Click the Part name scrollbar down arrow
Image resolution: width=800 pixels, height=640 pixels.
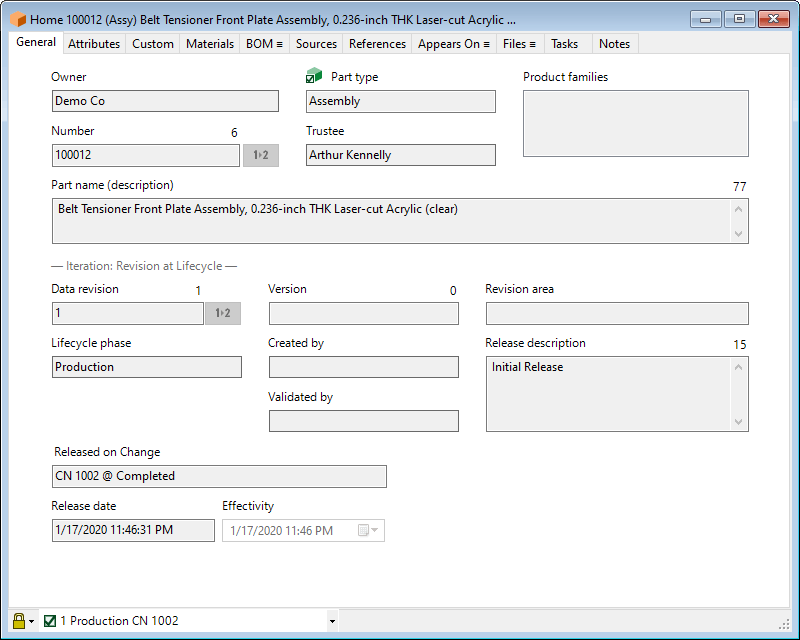[738, 234]
